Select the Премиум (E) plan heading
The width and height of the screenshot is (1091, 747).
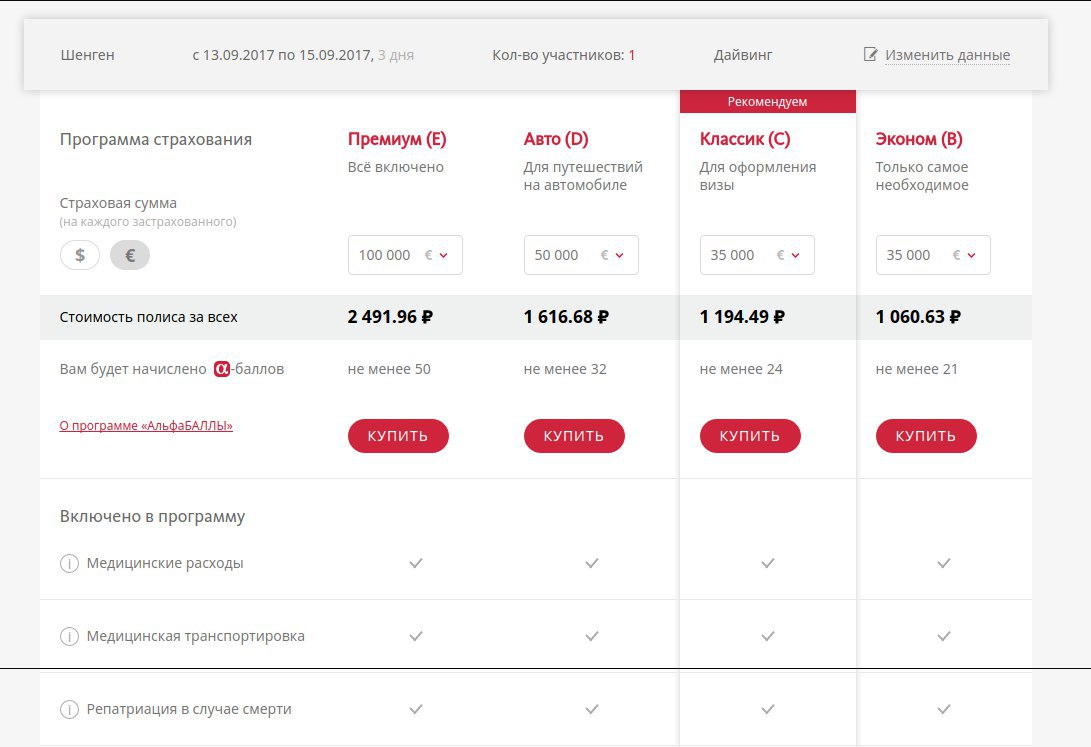coord(396,139)
